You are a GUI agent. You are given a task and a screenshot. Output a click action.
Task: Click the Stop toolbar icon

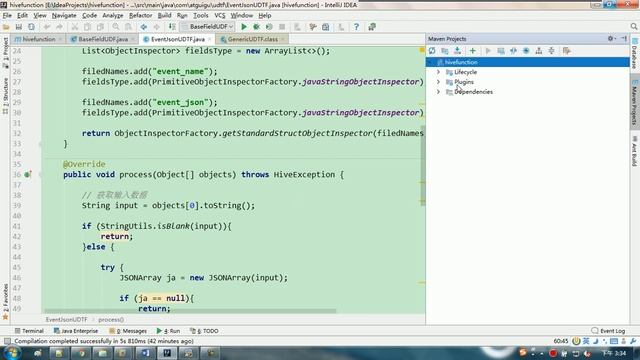tap(282, 27)
